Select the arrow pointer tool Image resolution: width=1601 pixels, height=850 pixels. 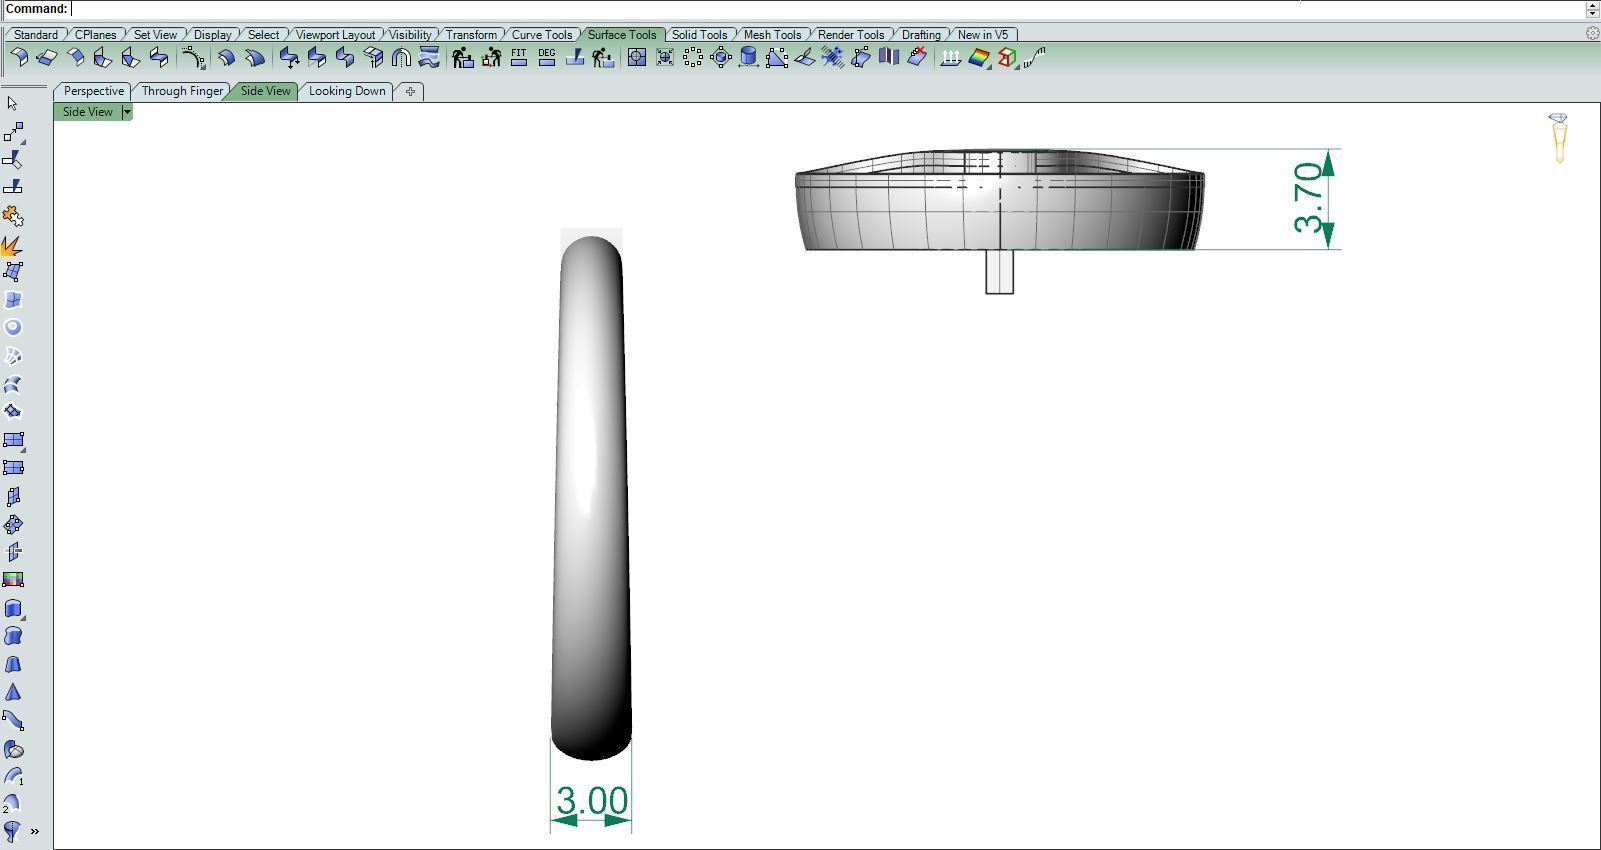click(x=13, y=104)
